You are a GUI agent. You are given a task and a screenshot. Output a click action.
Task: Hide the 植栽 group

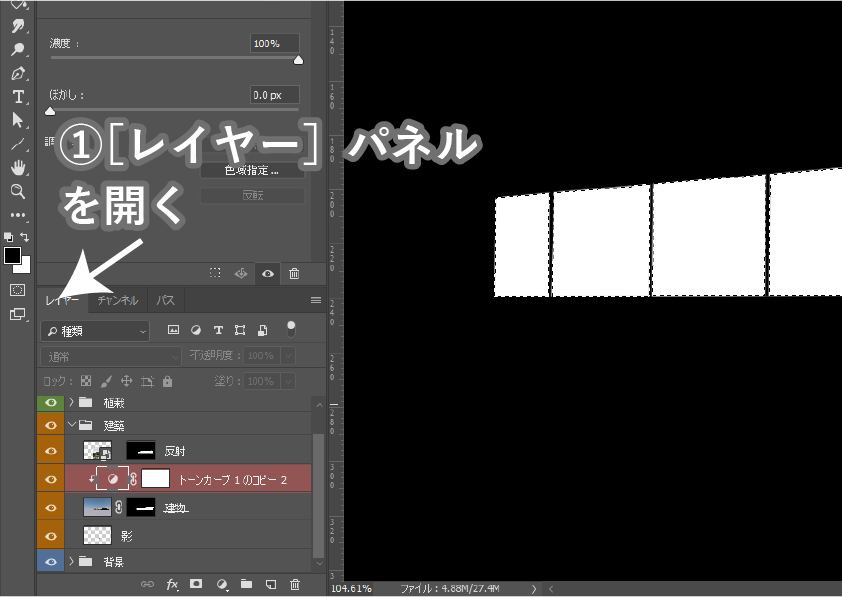(51, 402)
